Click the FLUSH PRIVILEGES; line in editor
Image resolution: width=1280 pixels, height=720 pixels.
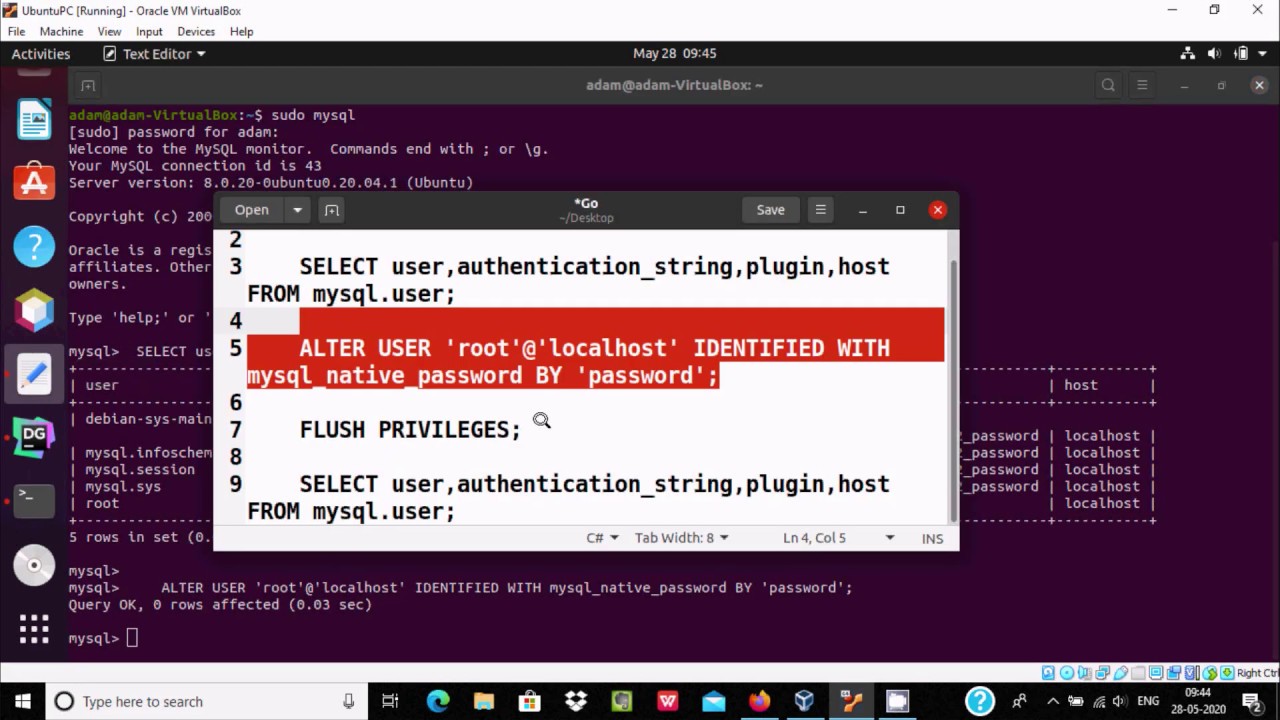410,430
